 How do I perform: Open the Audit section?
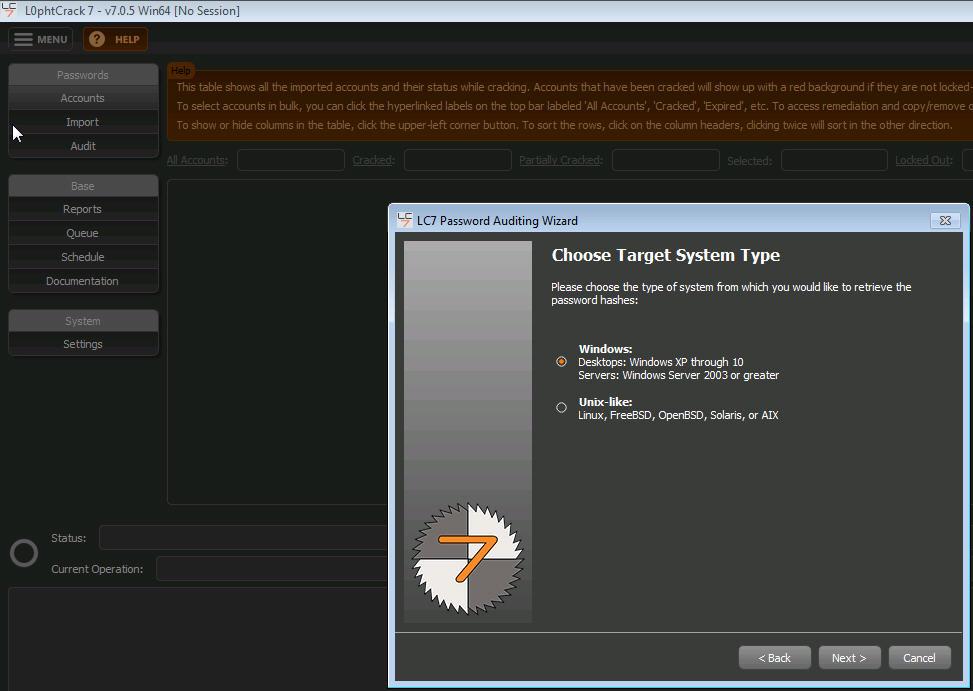coord(83,146)
